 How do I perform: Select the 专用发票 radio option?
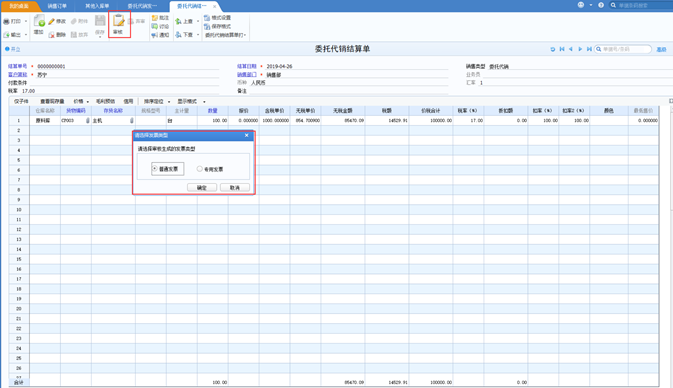200,169
